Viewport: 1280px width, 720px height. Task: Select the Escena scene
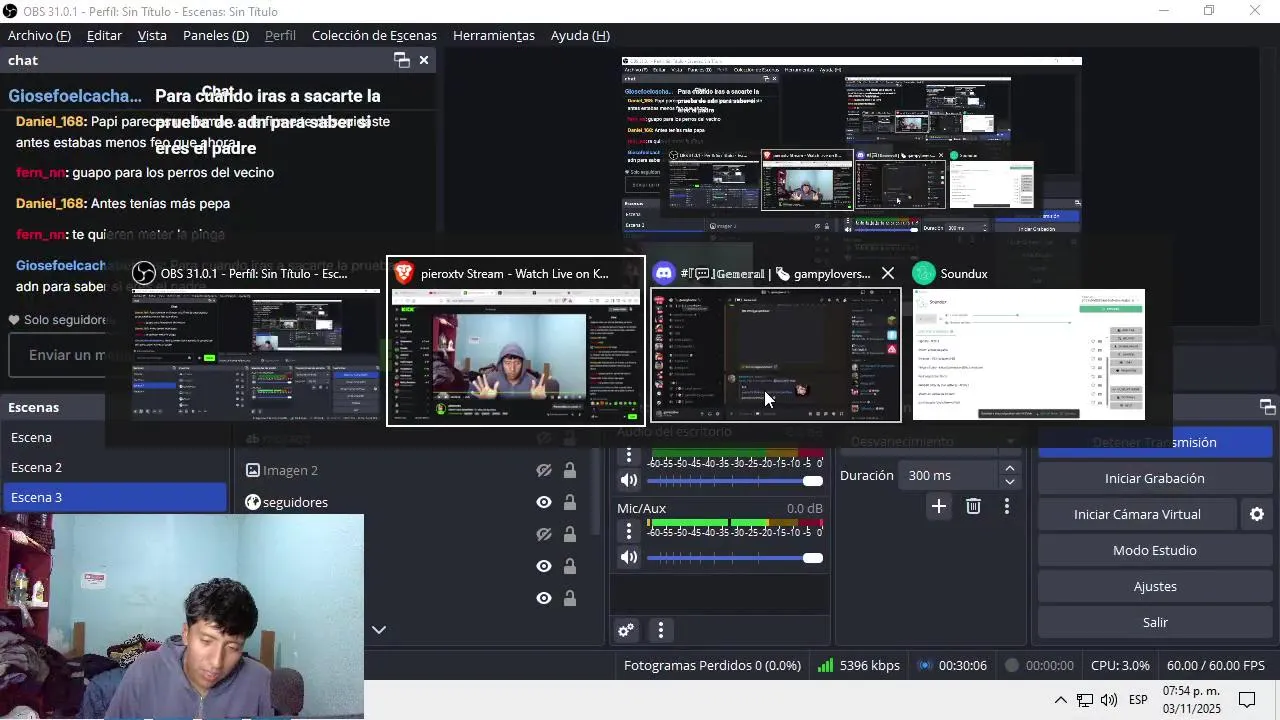(116, 437)
